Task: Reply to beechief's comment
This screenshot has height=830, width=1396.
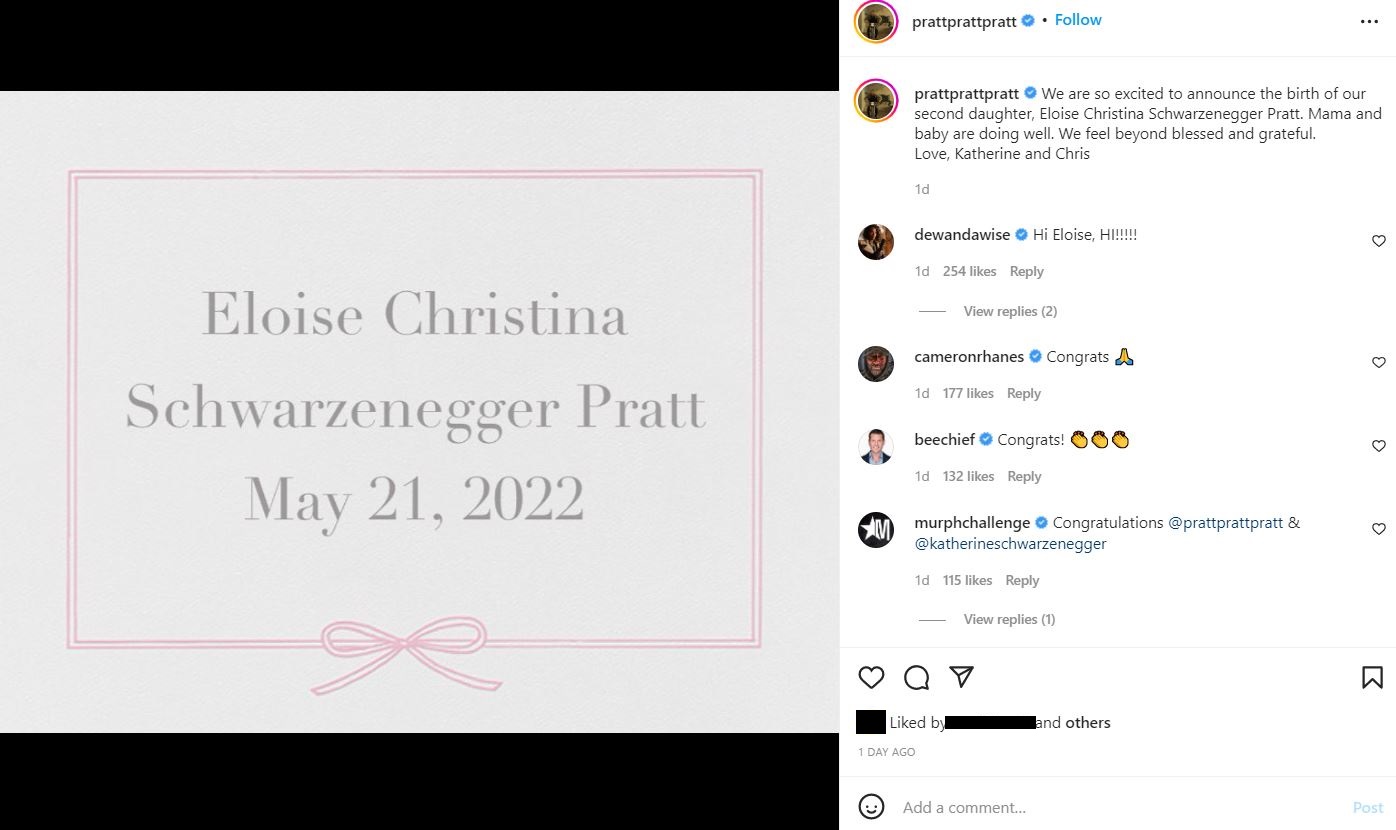Action: pos(1024,476)
